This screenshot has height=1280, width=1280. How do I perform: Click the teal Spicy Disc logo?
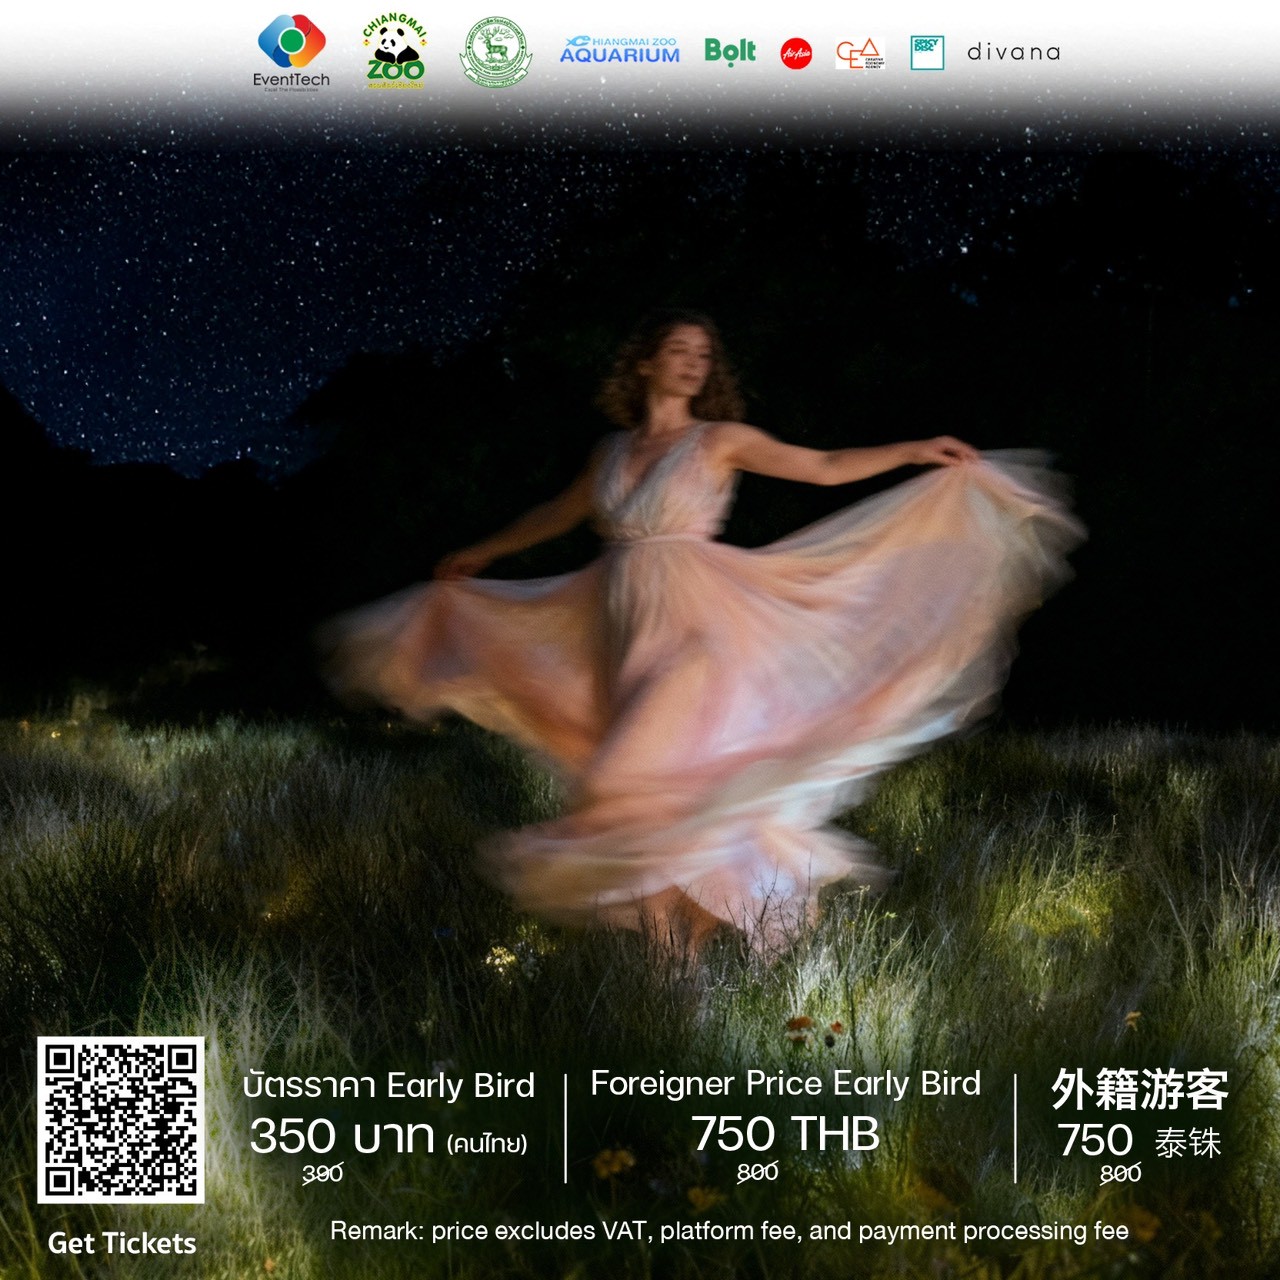[927, 53]
